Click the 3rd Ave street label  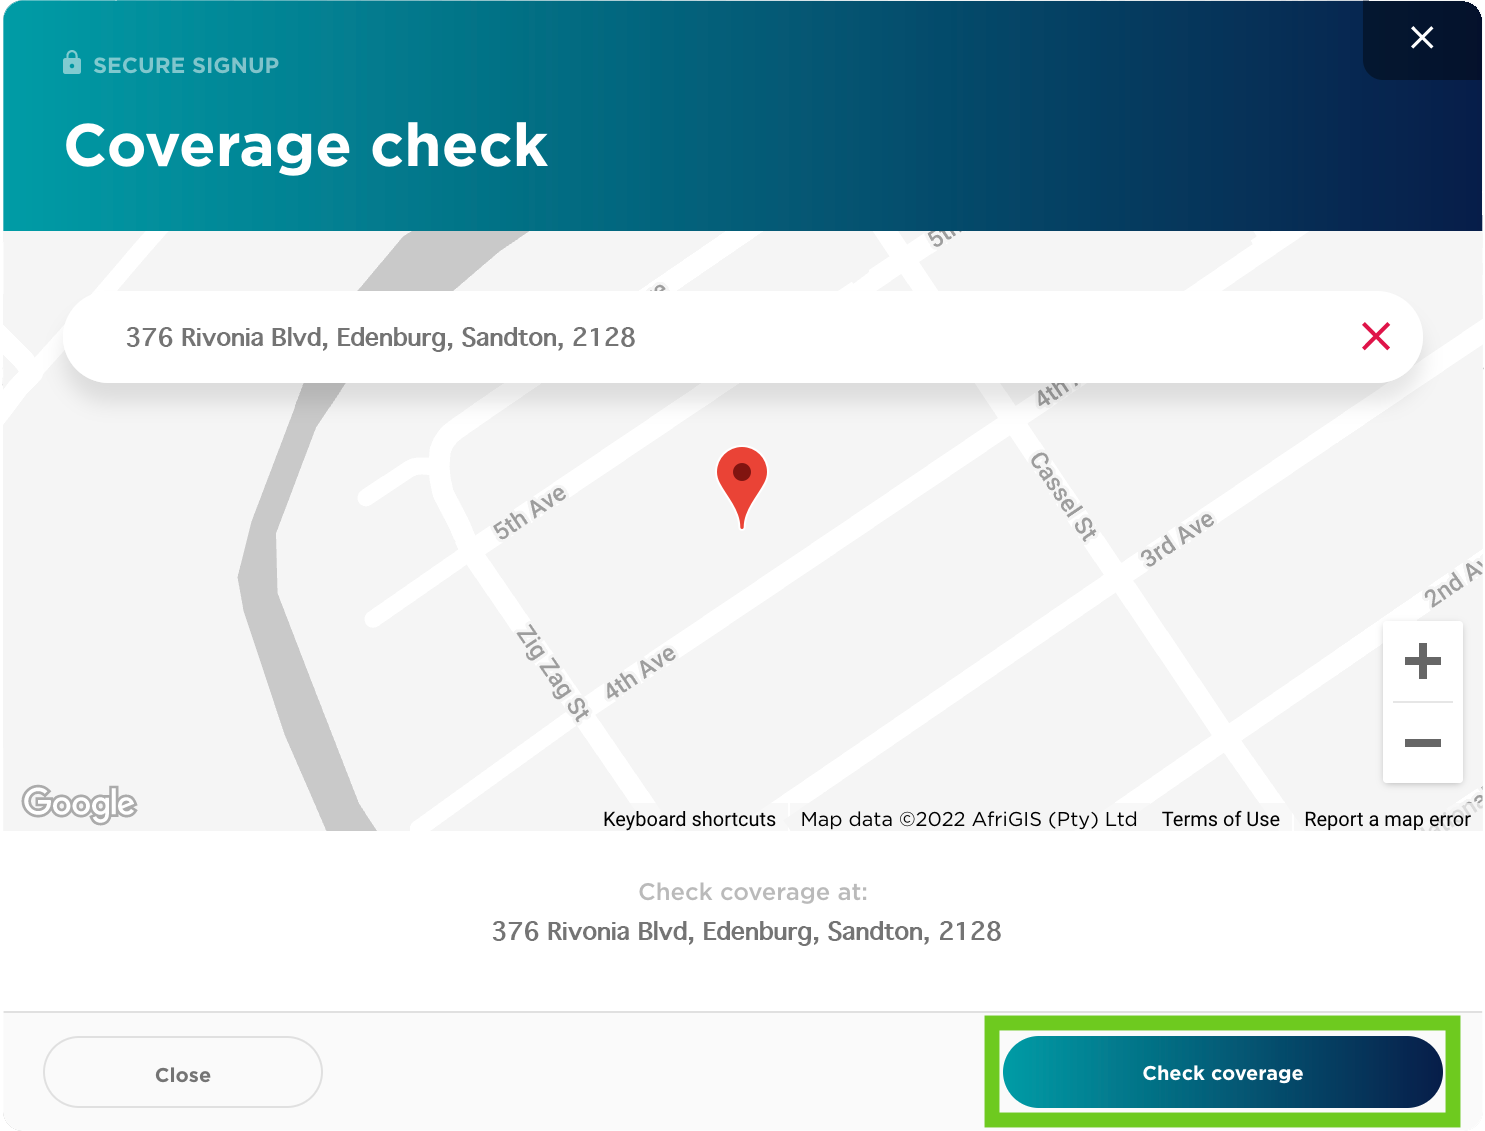click(x=1177, y=538)
